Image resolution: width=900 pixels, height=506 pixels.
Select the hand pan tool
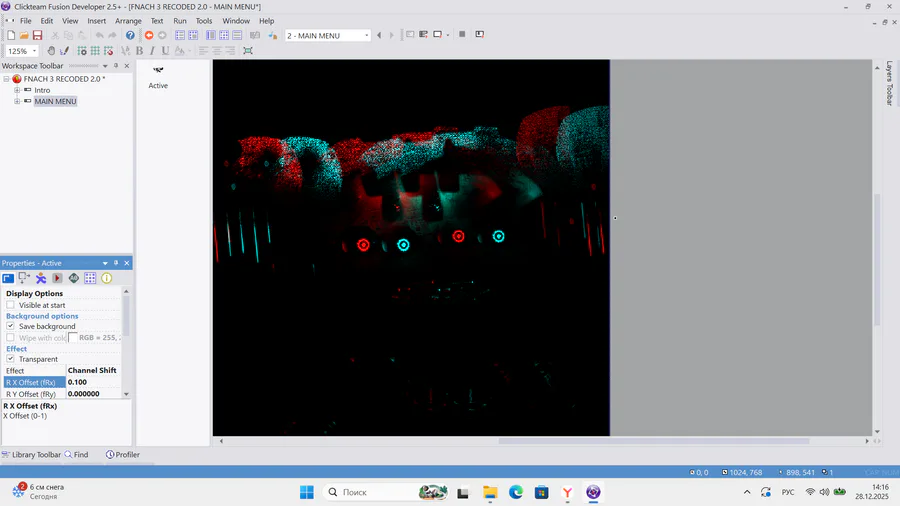tap(51, 51)
